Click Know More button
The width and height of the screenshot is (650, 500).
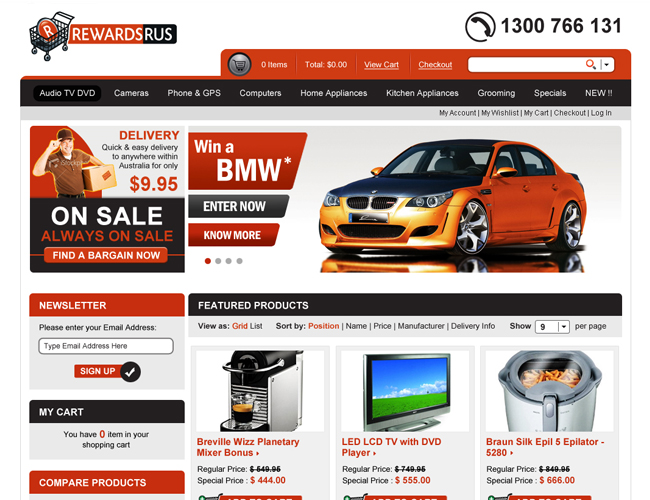coord(234,235)
